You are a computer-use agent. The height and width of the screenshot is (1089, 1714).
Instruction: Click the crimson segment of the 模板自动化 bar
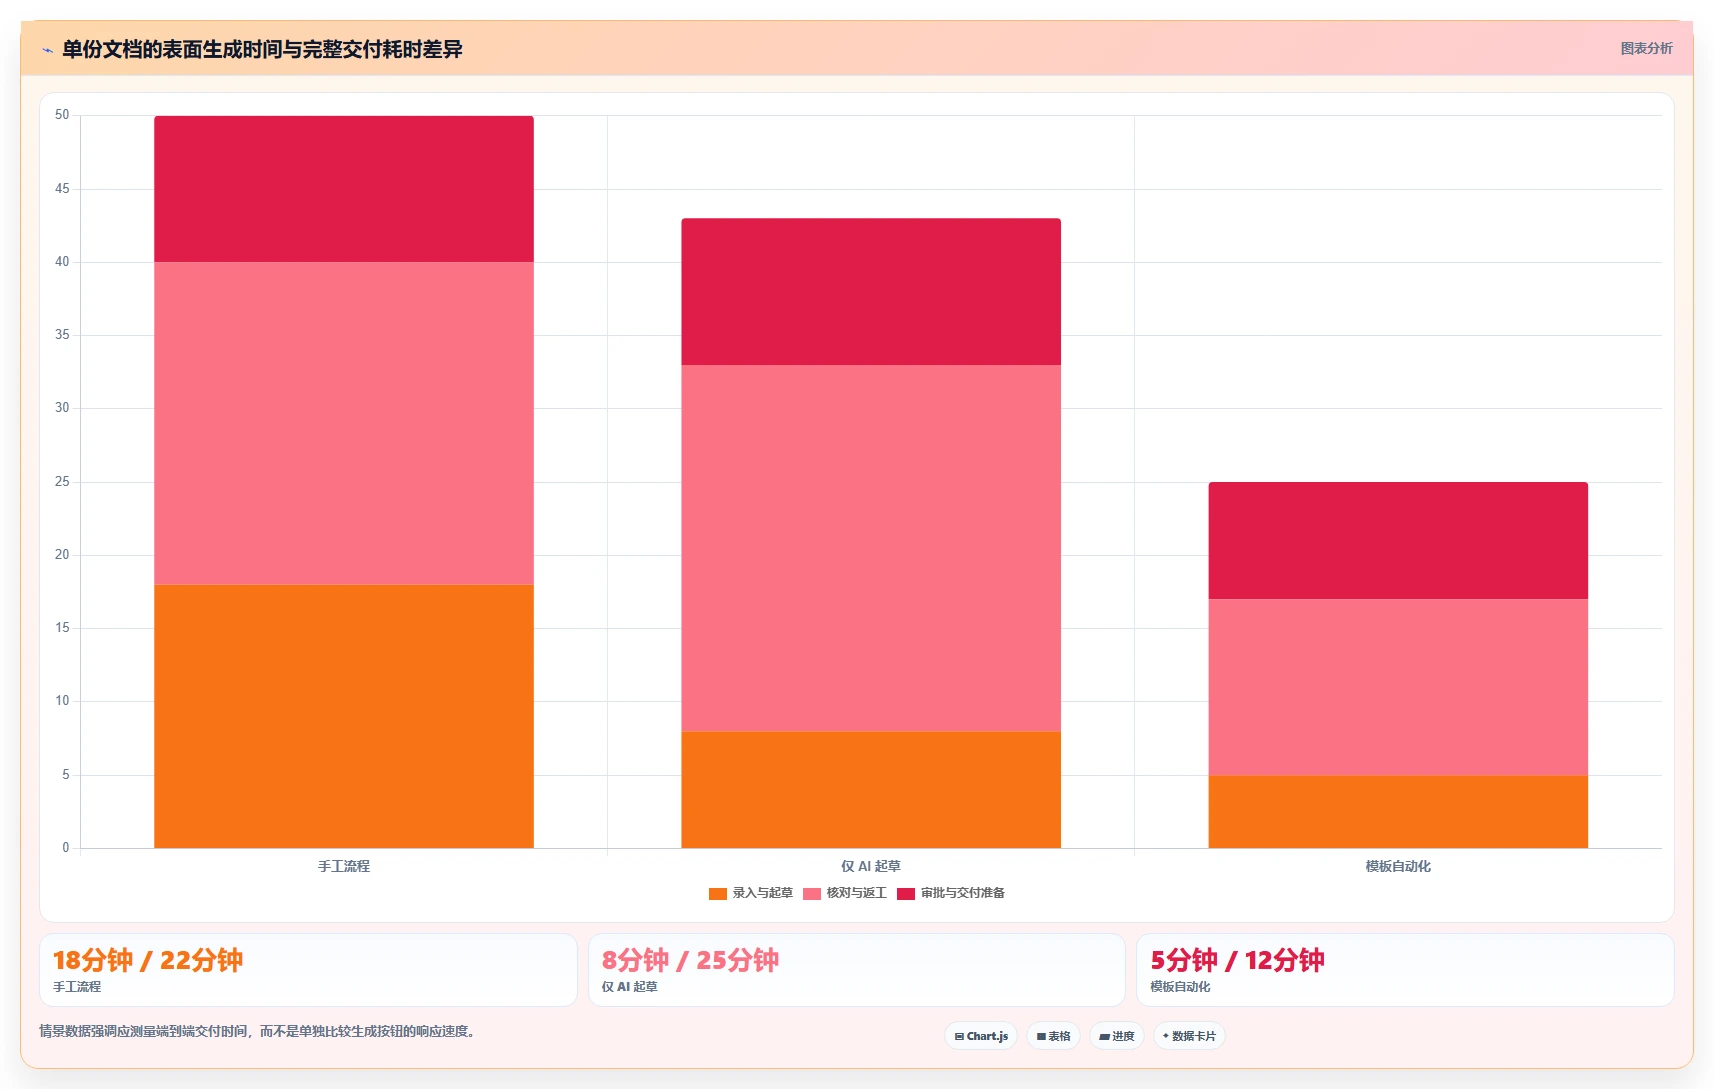point(1398,541)
